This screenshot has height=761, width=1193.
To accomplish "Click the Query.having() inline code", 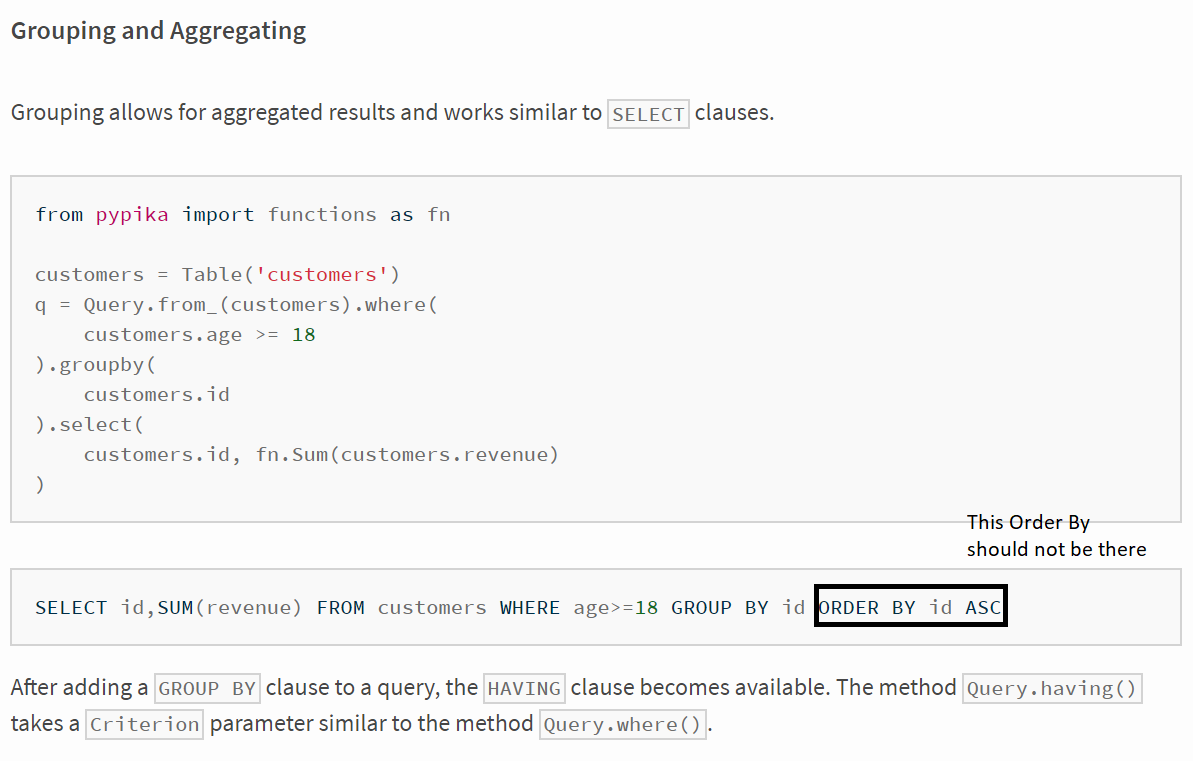I will (1051, 689).
